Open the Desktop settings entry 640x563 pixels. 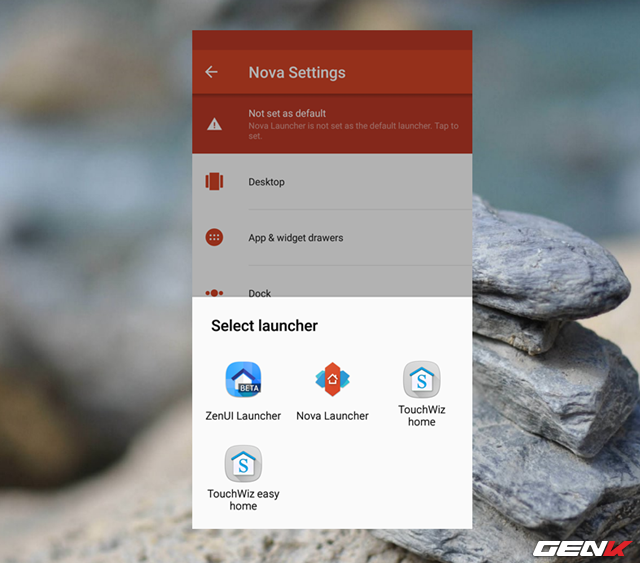tap(267, 182)
